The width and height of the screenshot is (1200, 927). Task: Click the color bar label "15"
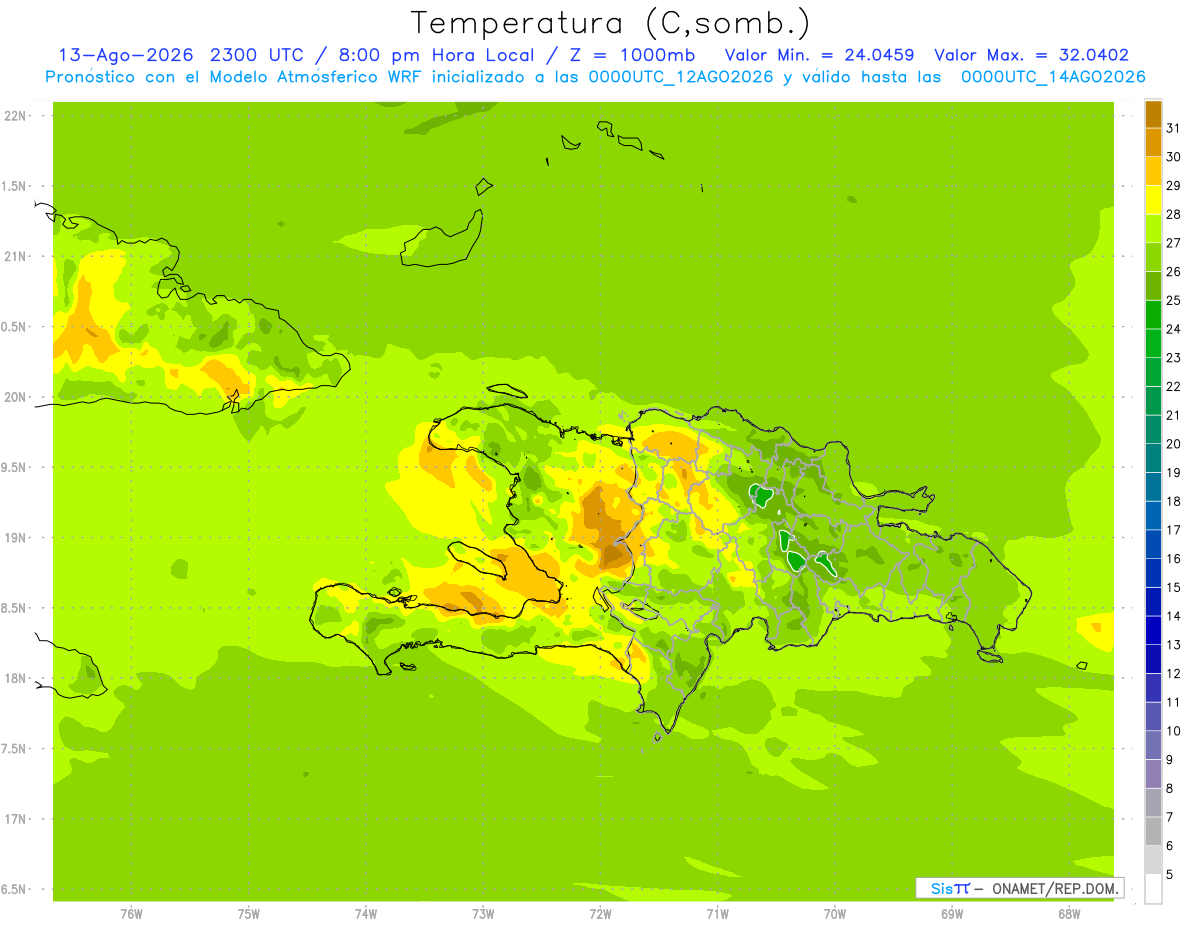coord(1173,588)
